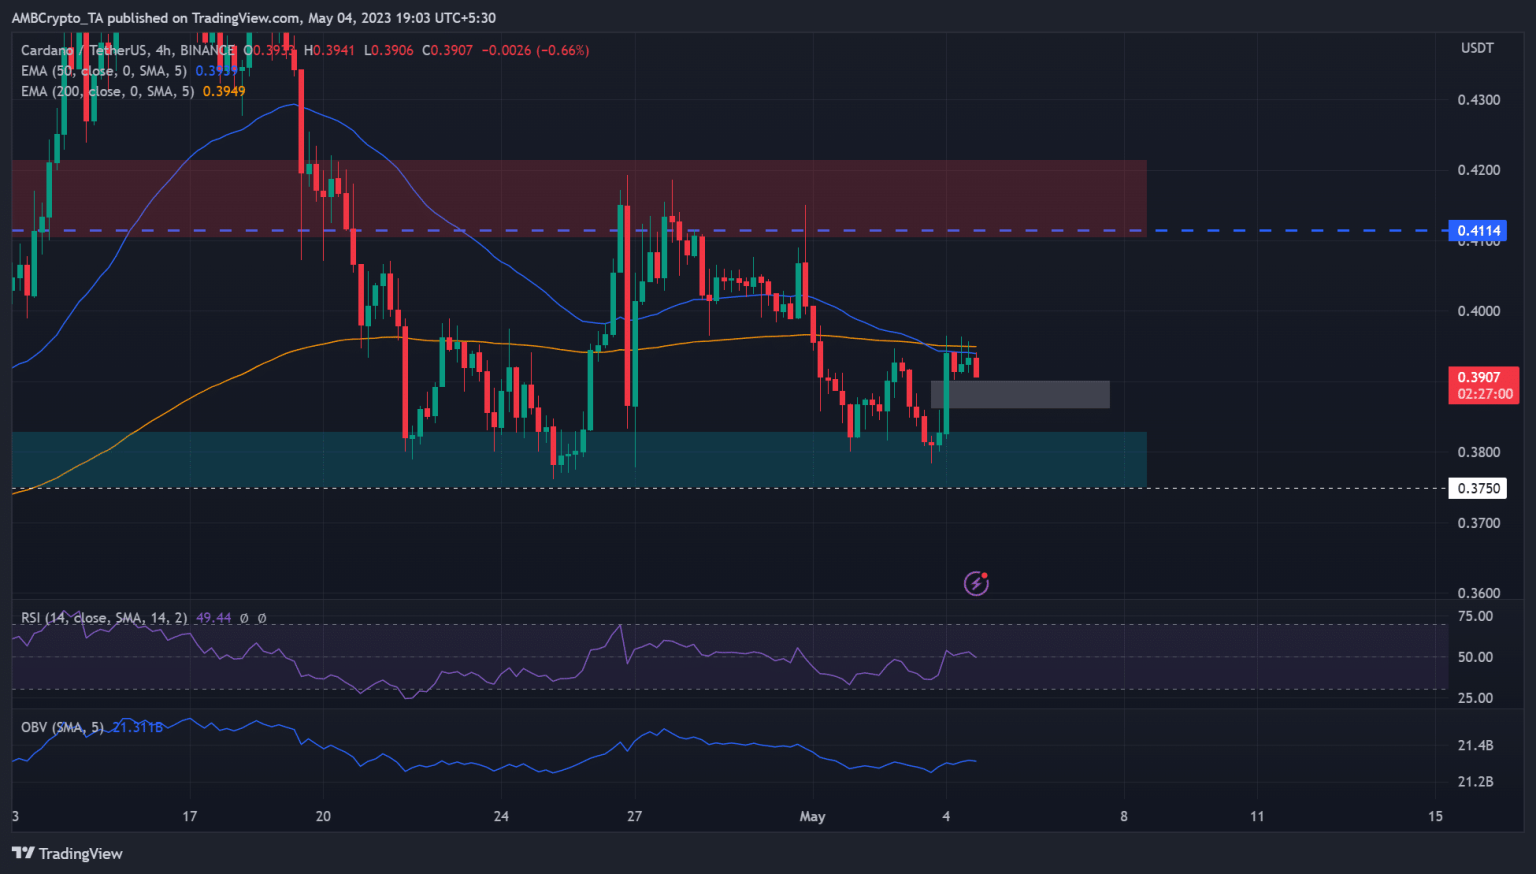Click the blue 0.4114 price line label
Image resolution: width=1536 pixels, height=874 pixels.
point(1477,231)
